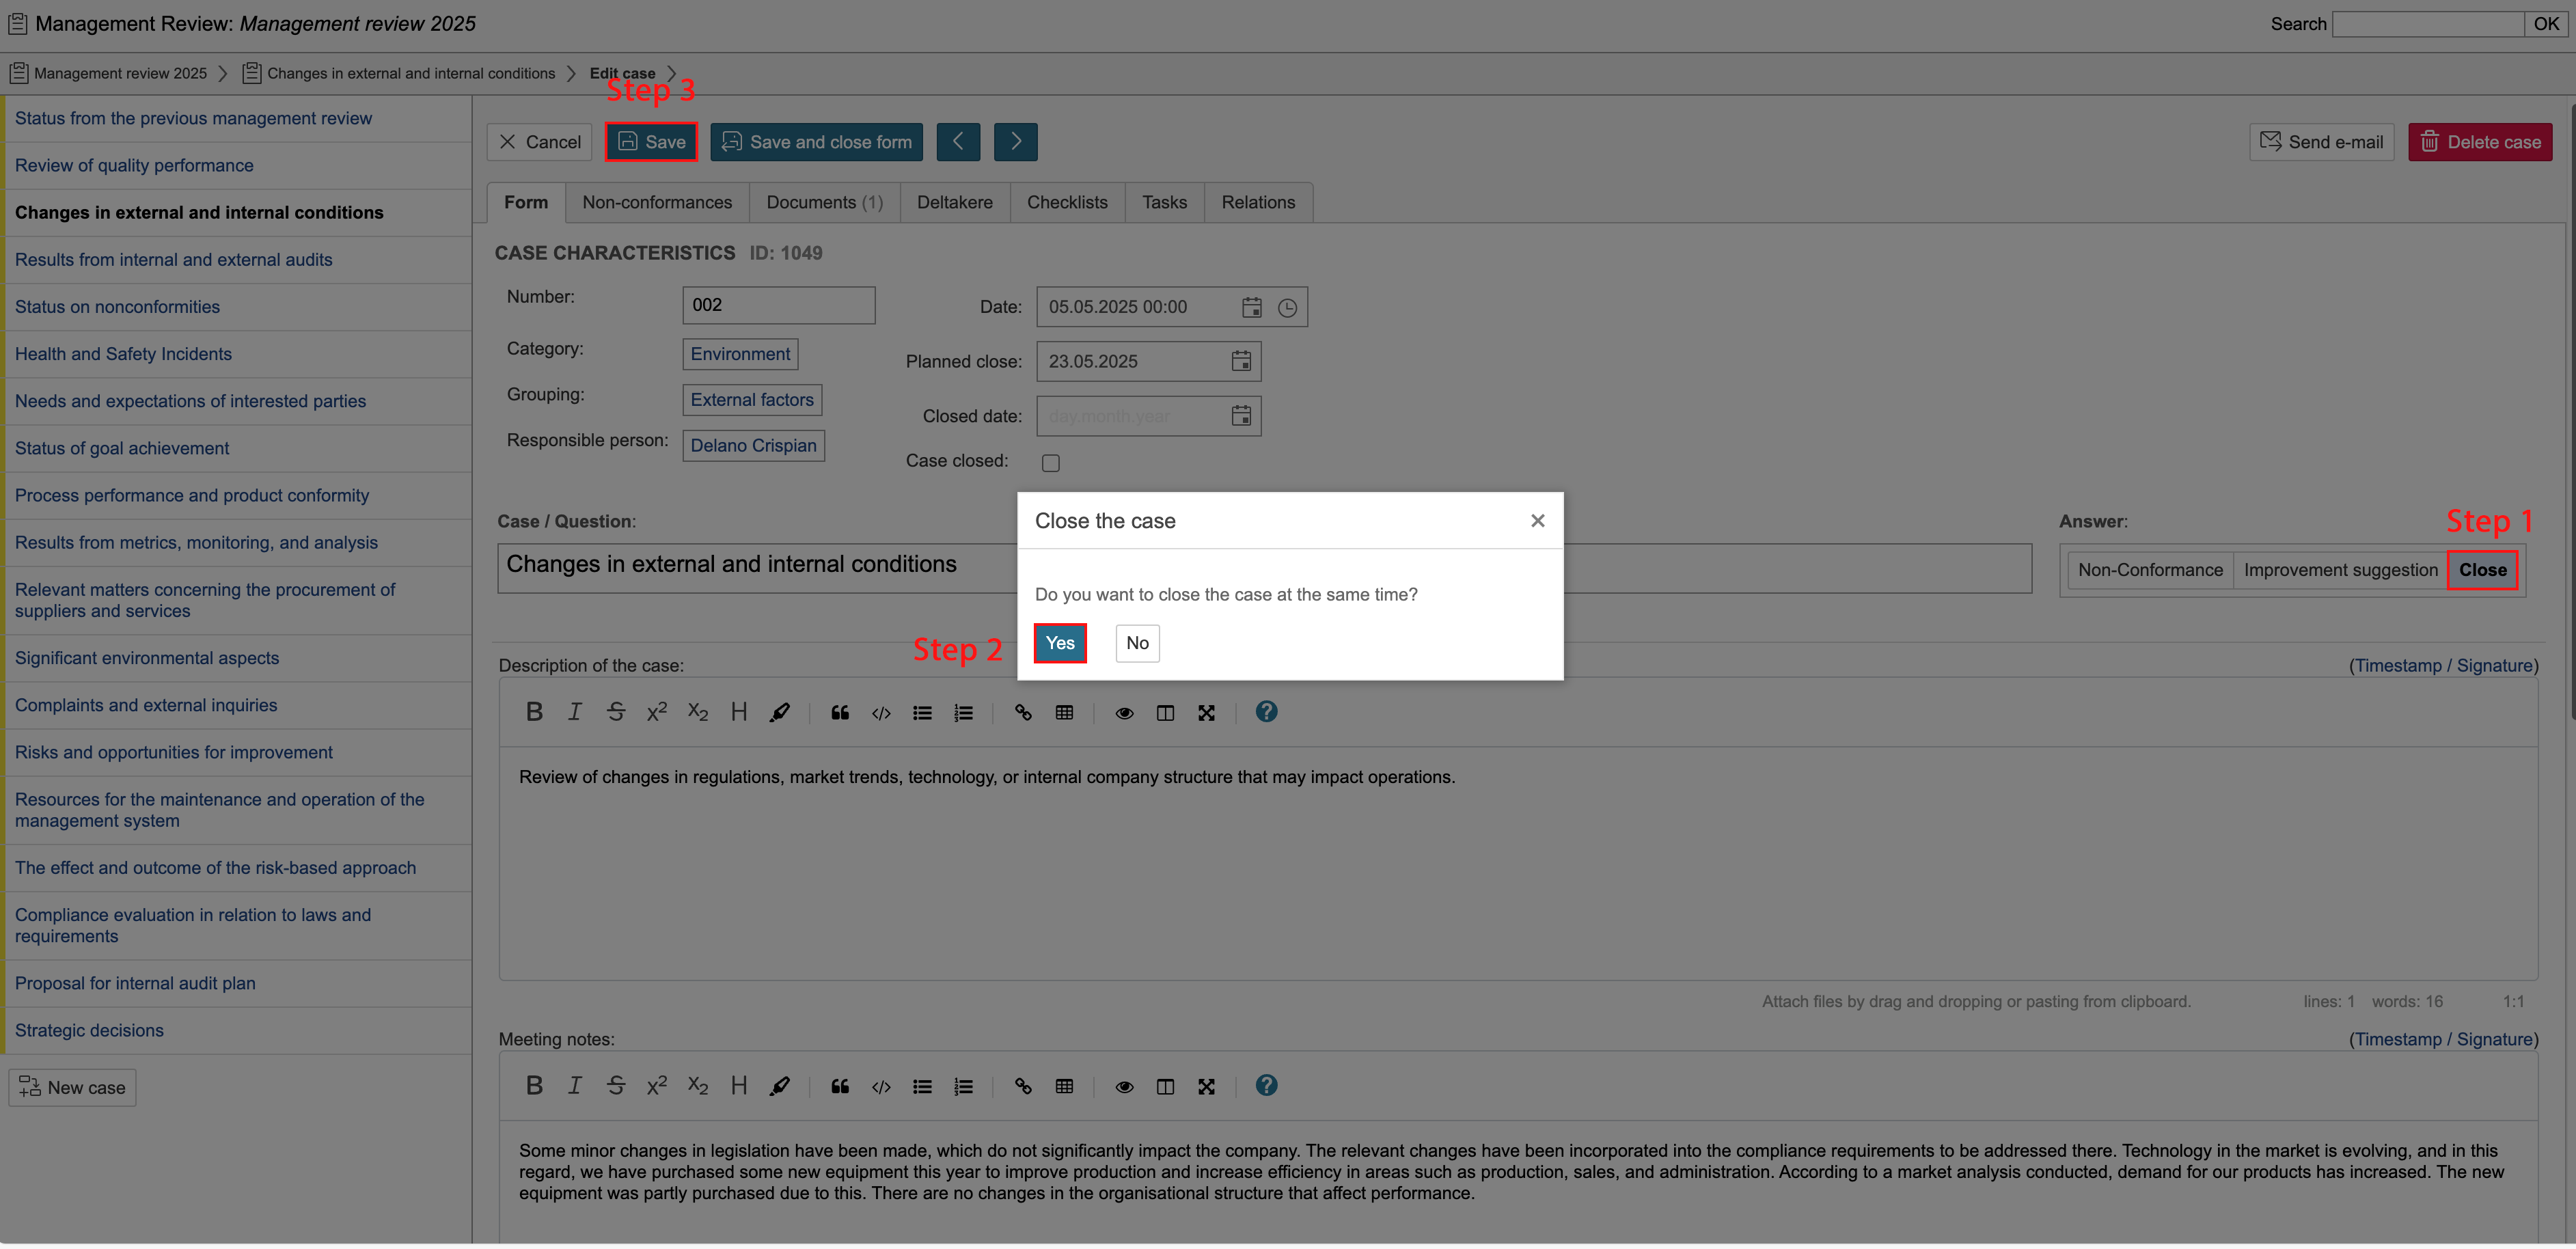Close the dialog with the X button
The width and height of the screenshot is (2576, 1249).
[x=1537, y=521]
